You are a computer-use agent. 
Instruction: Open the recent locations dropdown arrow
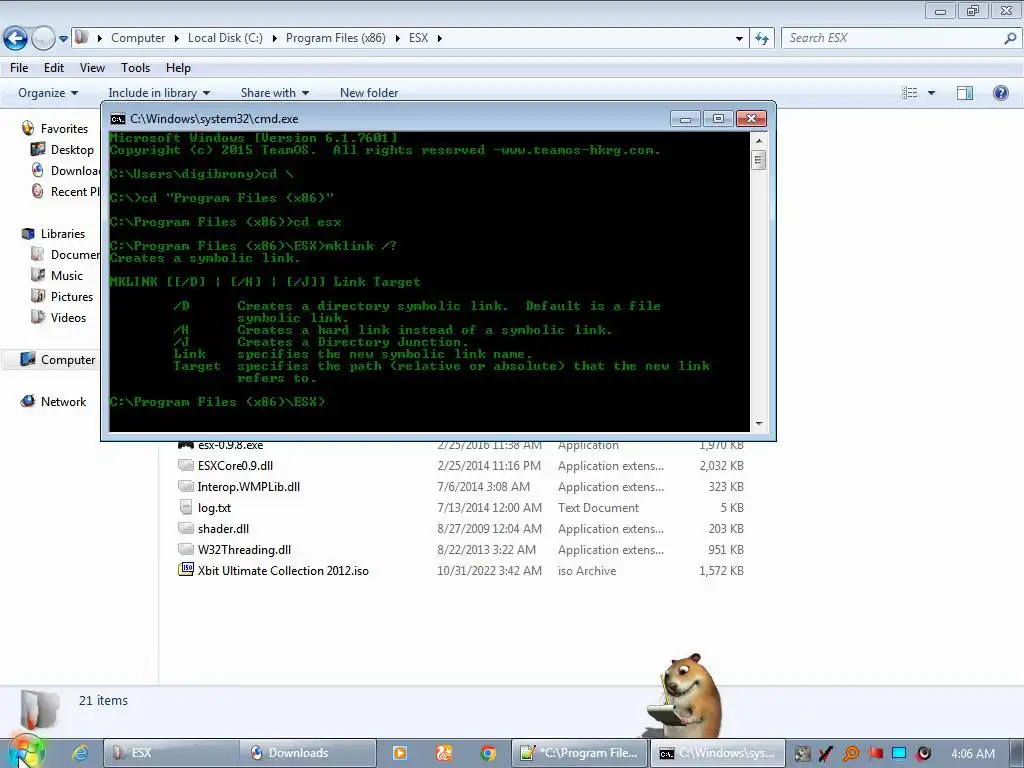click(x=63, y=39)
